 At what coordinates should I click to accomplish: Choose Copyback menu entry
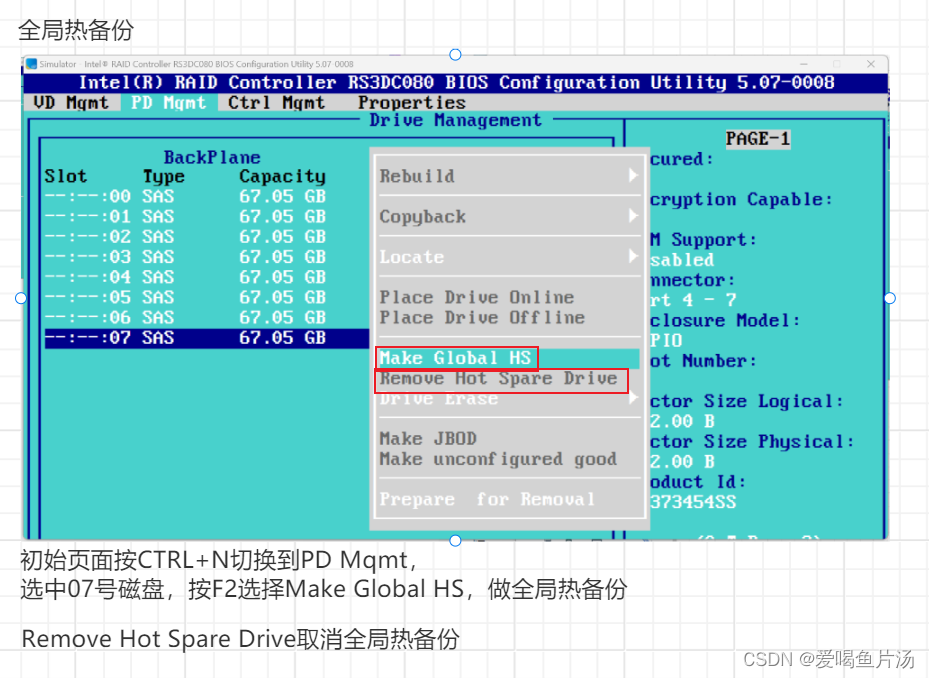422,216
